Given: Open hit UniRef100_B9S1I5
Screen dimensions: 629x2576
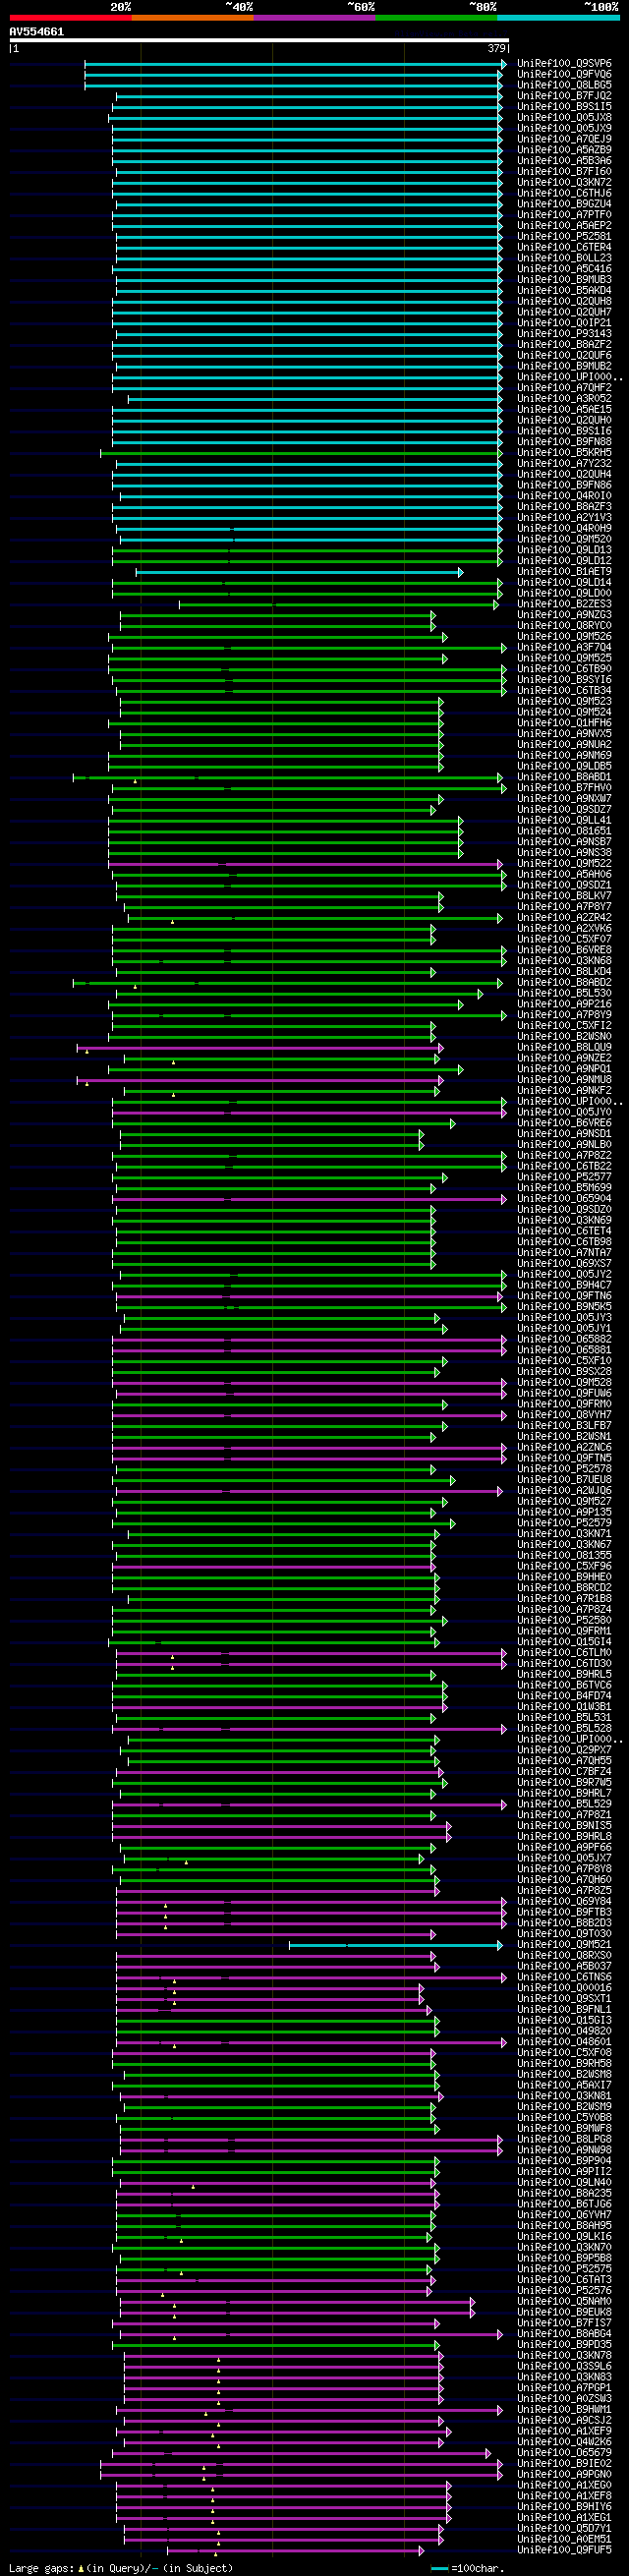Looking at the screenshot, I should click(564, 107).
